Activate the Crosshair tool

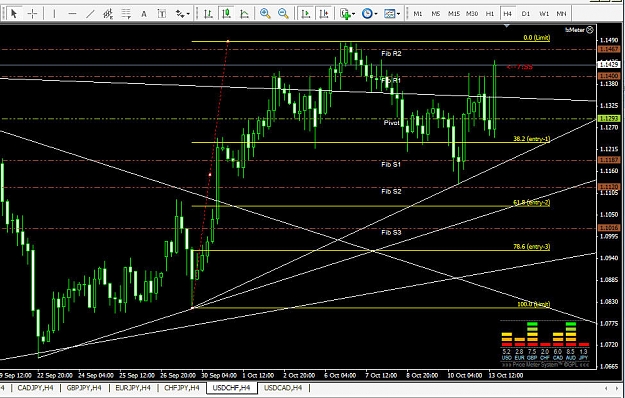pyautogui.click(x=32, y=14)
